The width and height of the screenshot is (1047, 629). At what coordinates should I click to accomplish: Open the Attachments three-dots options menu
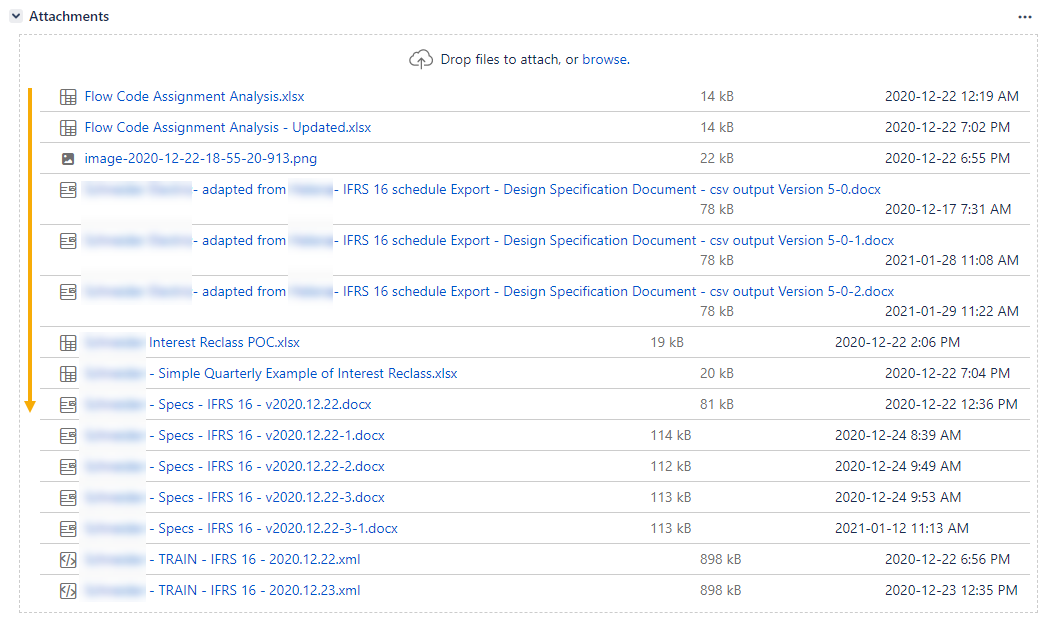click(x=1025, y=17)
